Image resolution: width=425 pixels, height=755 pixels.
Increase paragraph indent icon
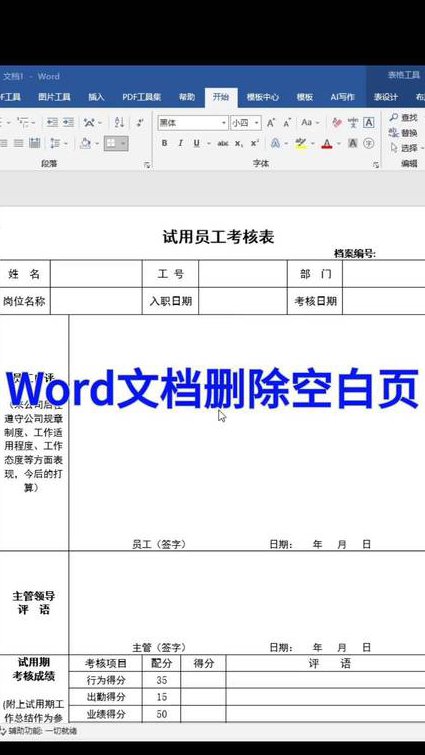coord(68,123)
